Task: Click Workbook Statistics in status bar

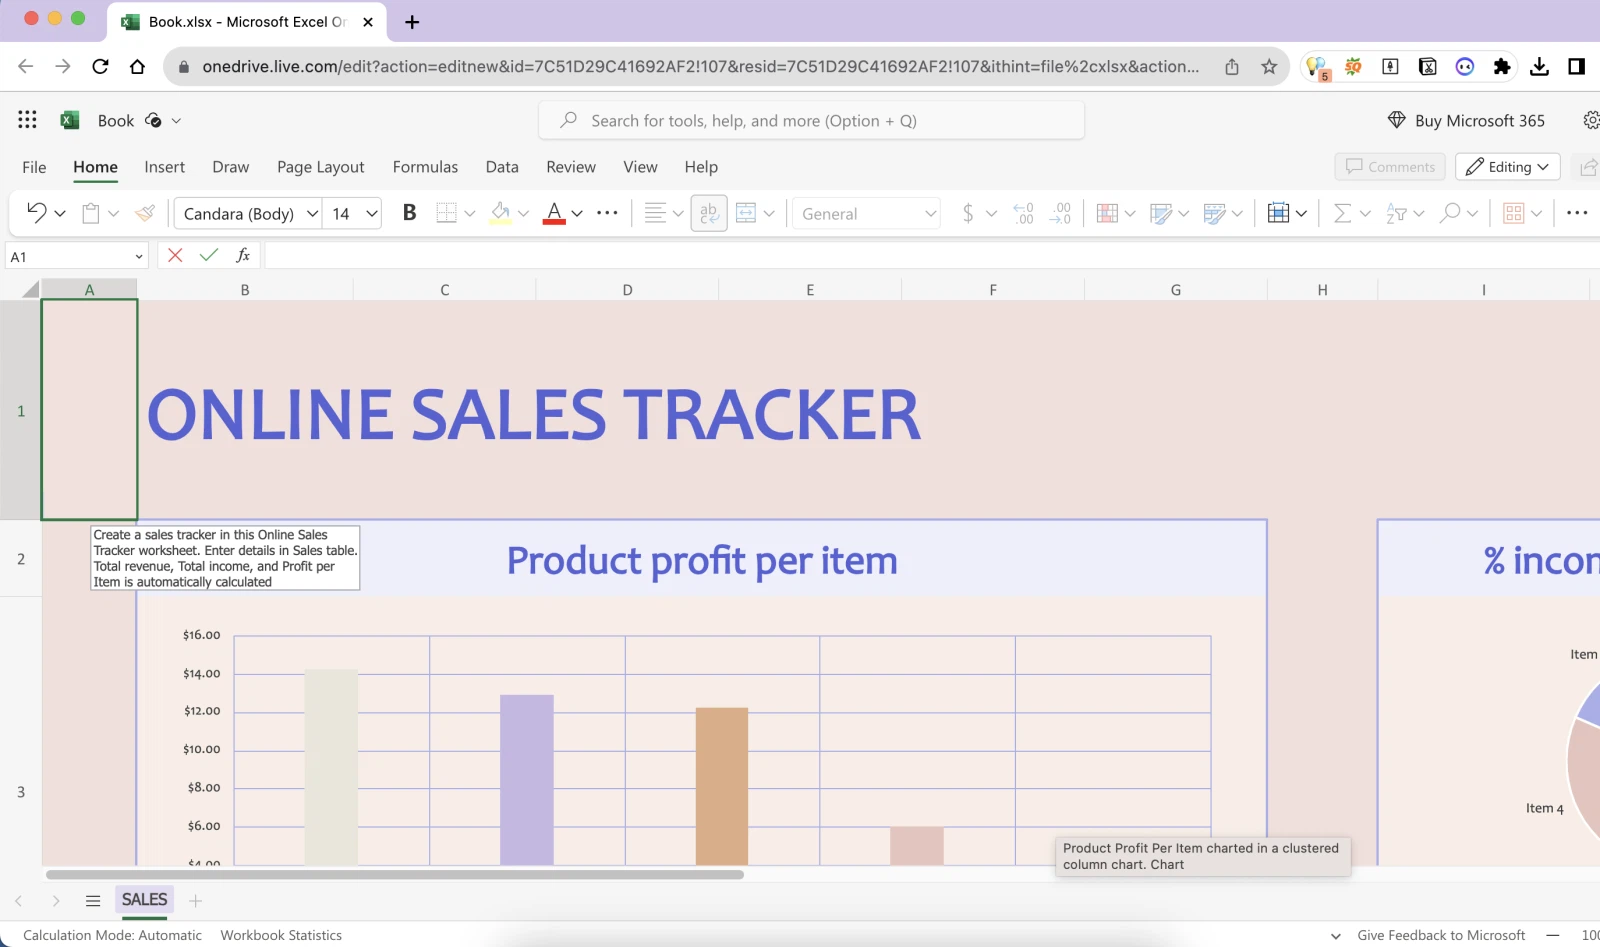Action: tap(281, 935)
